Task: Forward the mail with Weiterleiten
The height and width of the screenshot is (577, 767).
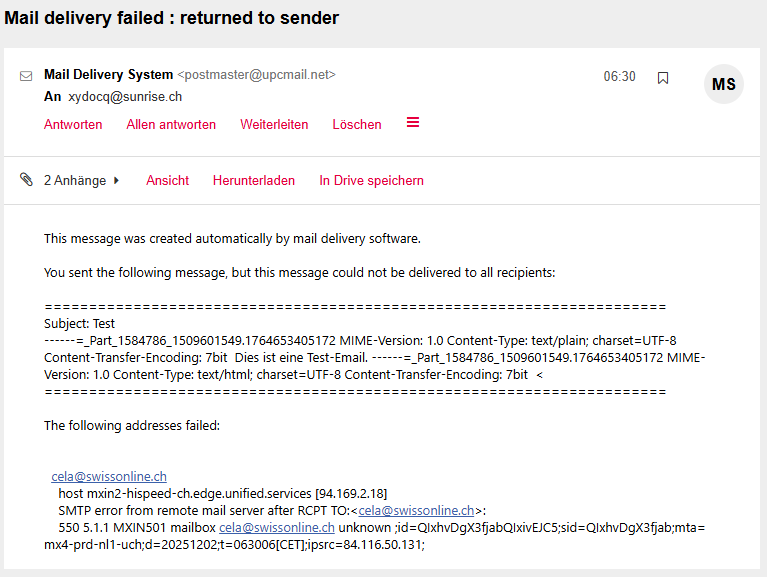Action: (x=274, y=125)
